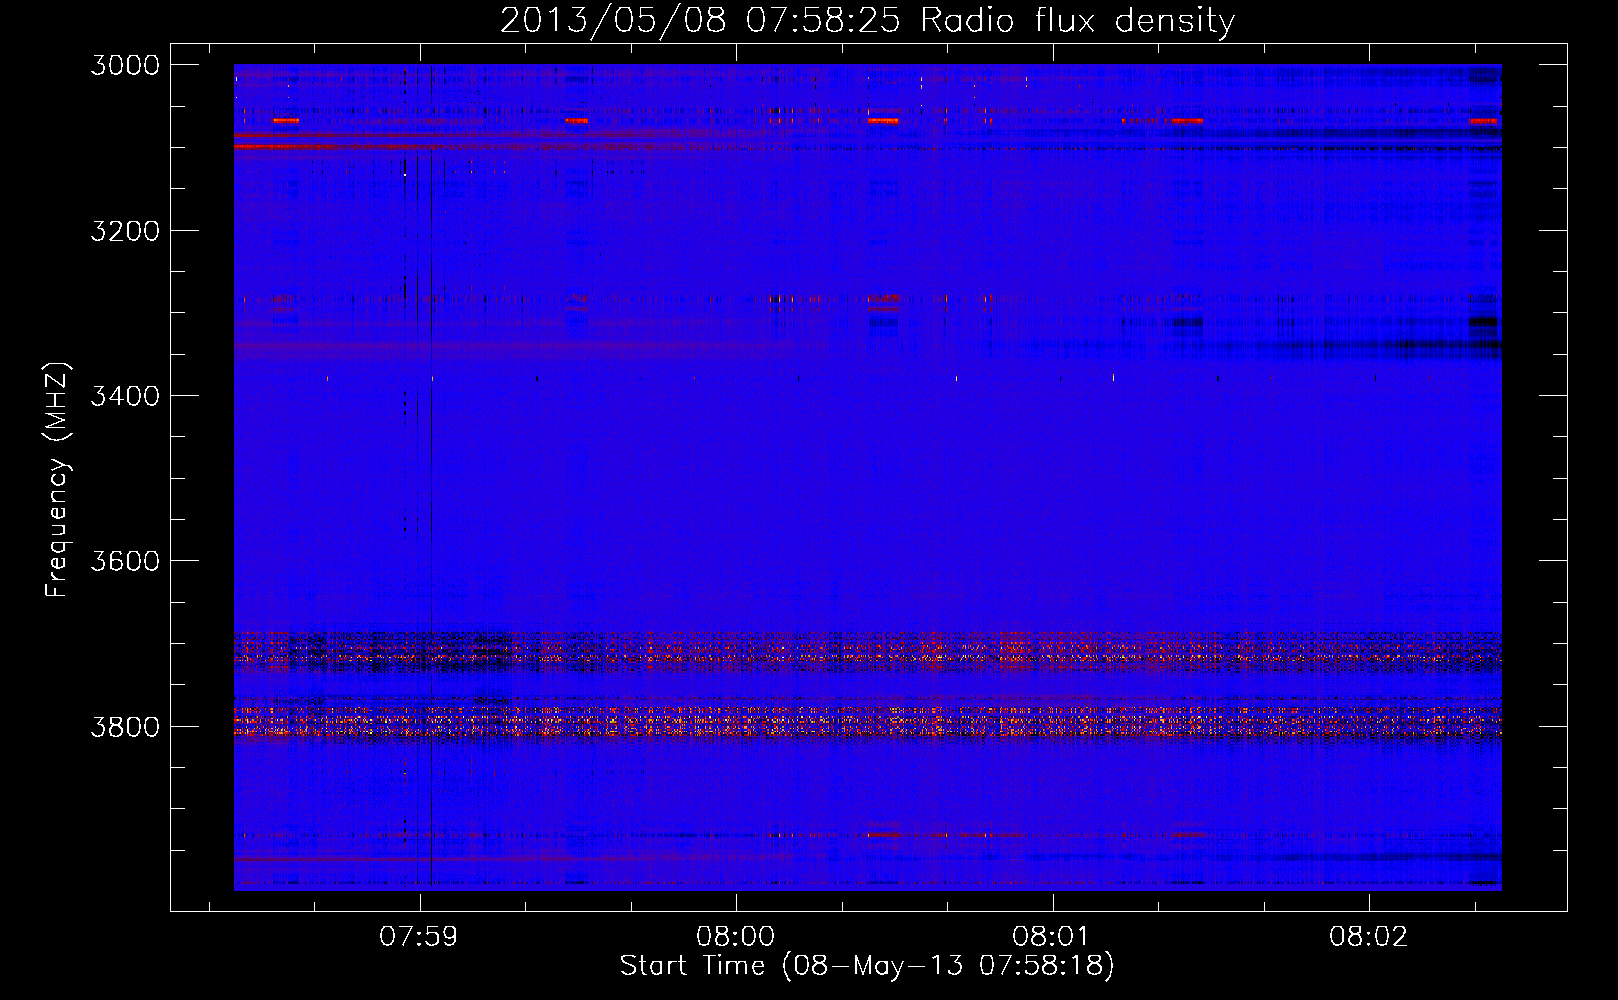The image size is (1618, 1000).
Task: Click the title timestamp '07:58:25'
Action: (x=823, y=20)
